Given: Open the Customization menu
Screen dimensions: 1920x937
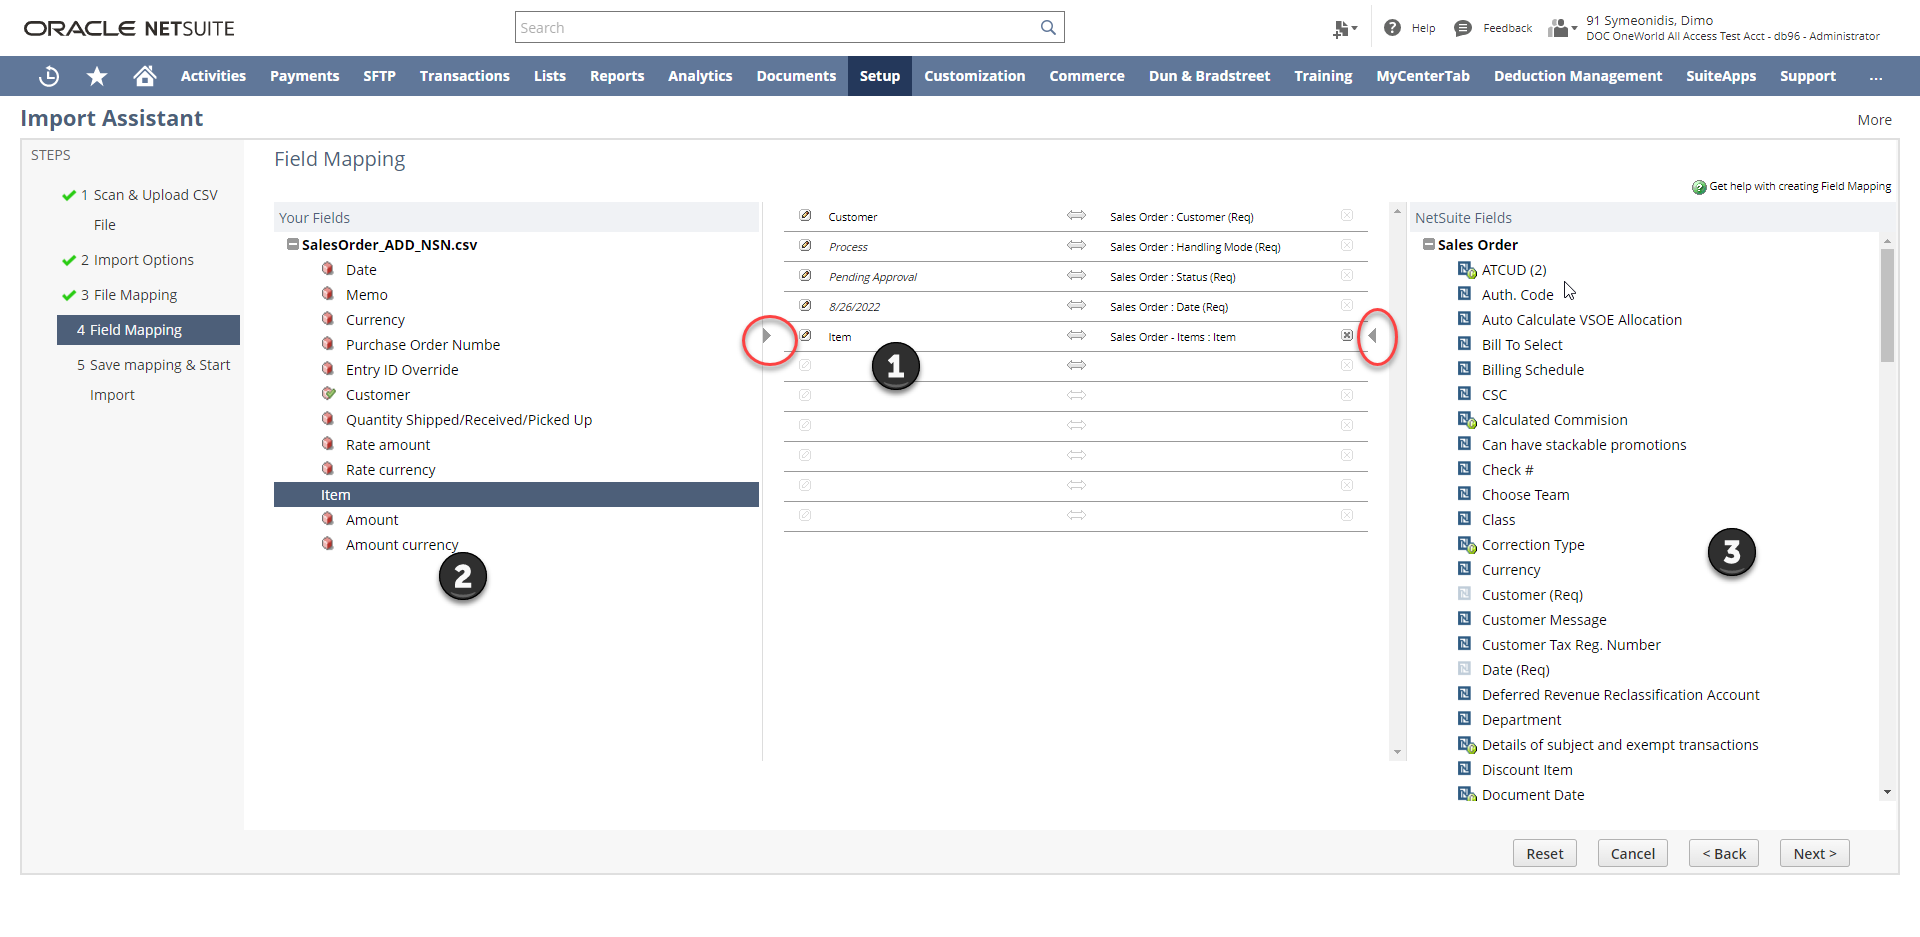Looking at the screenshot, I should (x=974, y=76).
